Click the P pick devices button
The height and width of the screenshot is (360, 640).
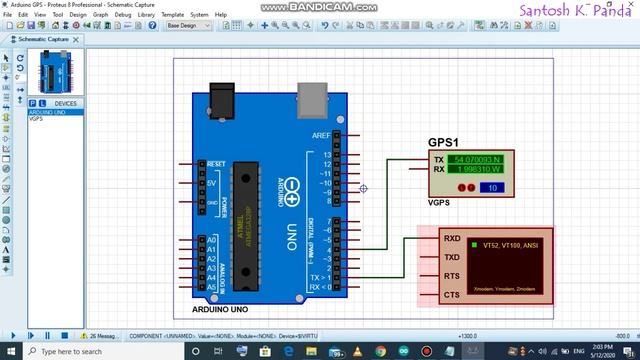pyautogui.click(x=33, y=103)
